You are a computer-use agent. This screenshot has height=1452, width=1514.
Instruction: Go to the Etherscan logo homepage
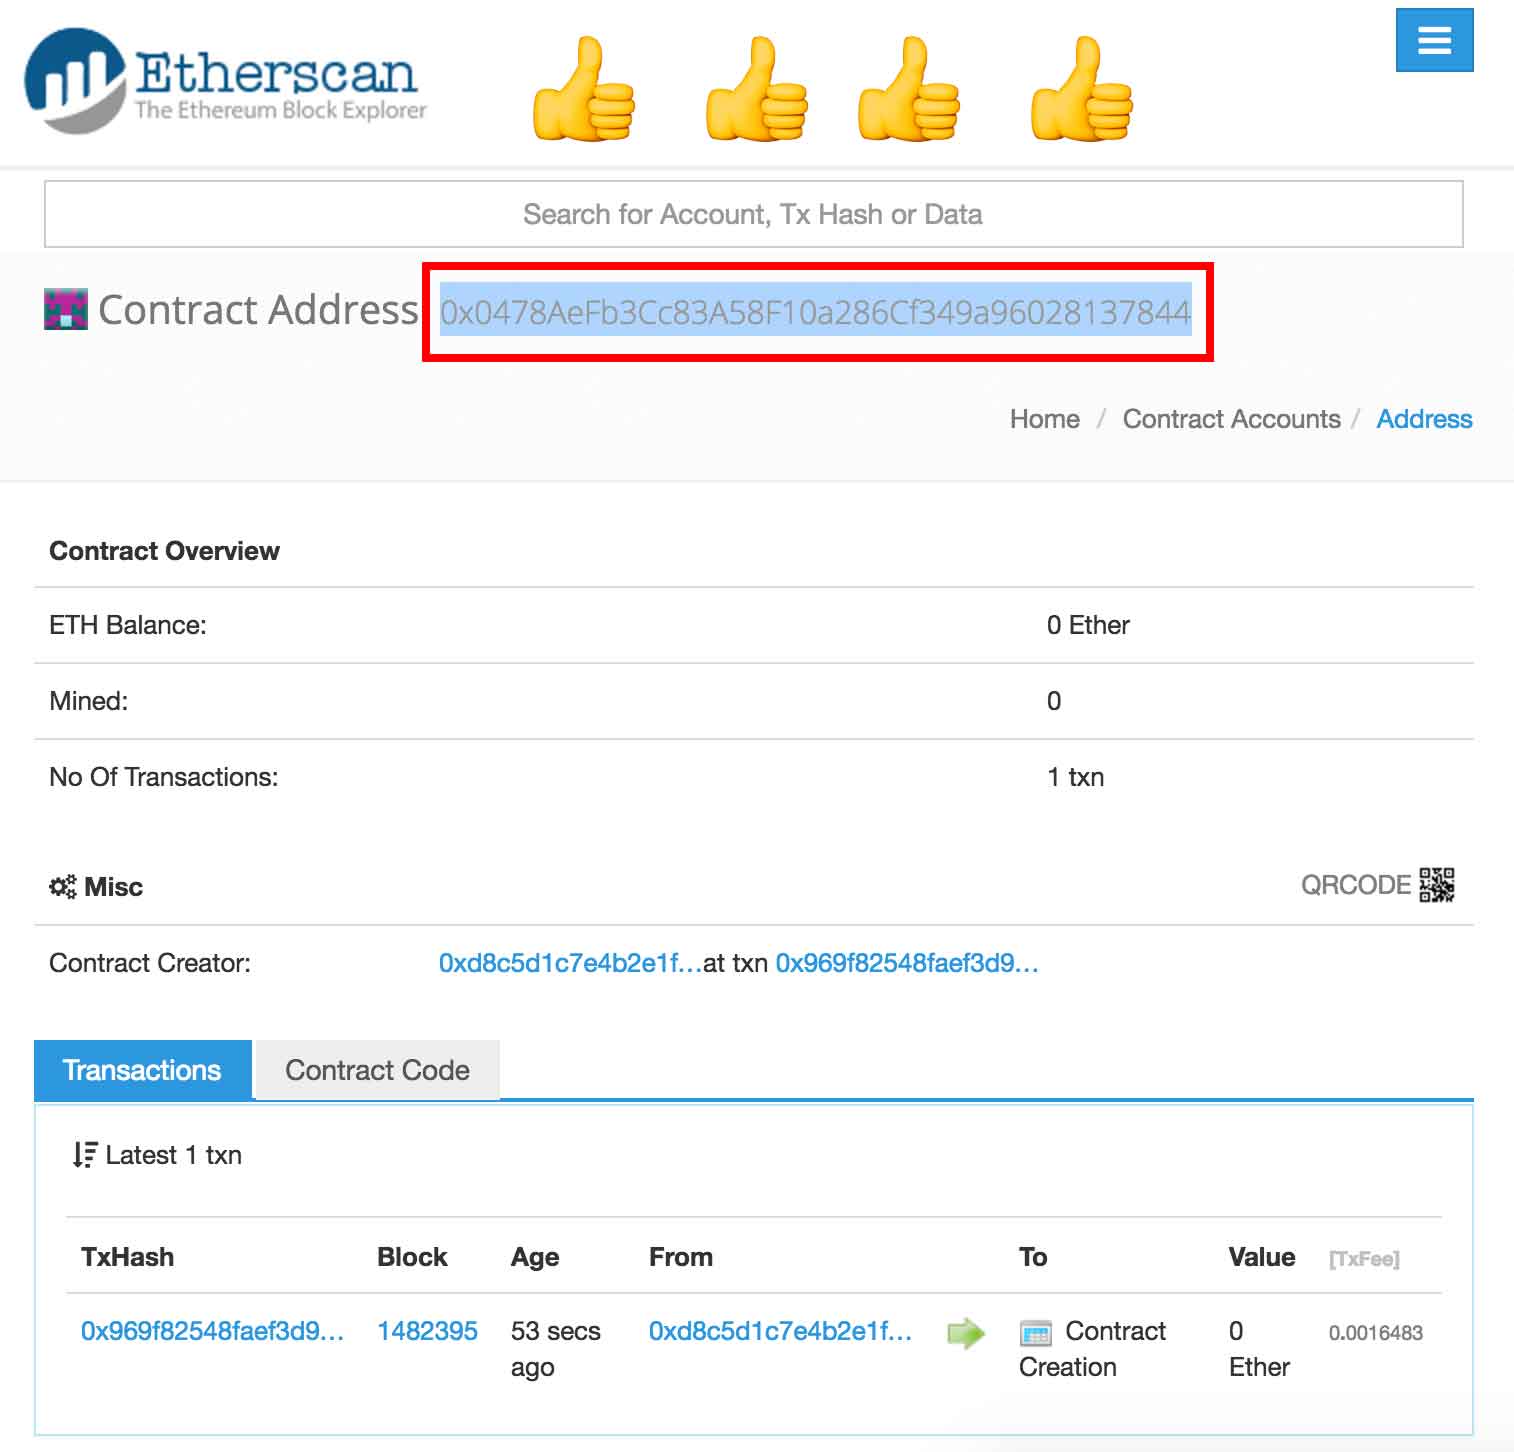pyautogui.click(x=226, y=81)
